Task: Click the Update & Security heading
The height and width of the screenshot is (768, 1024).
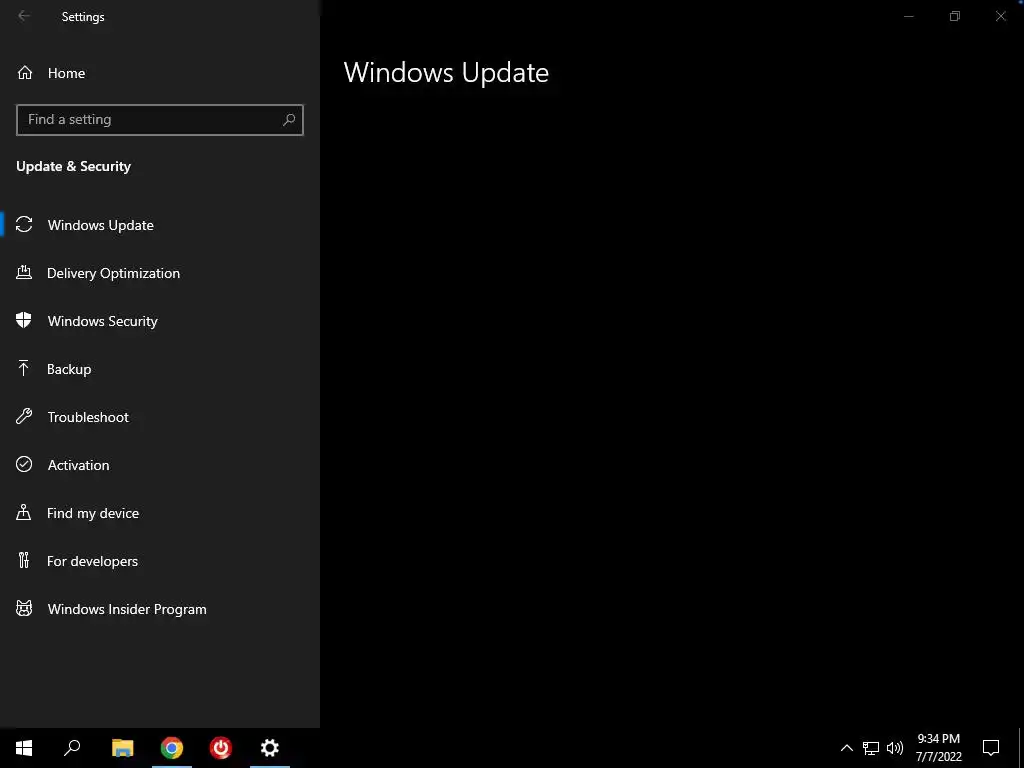Action: (x=73, y=167)
